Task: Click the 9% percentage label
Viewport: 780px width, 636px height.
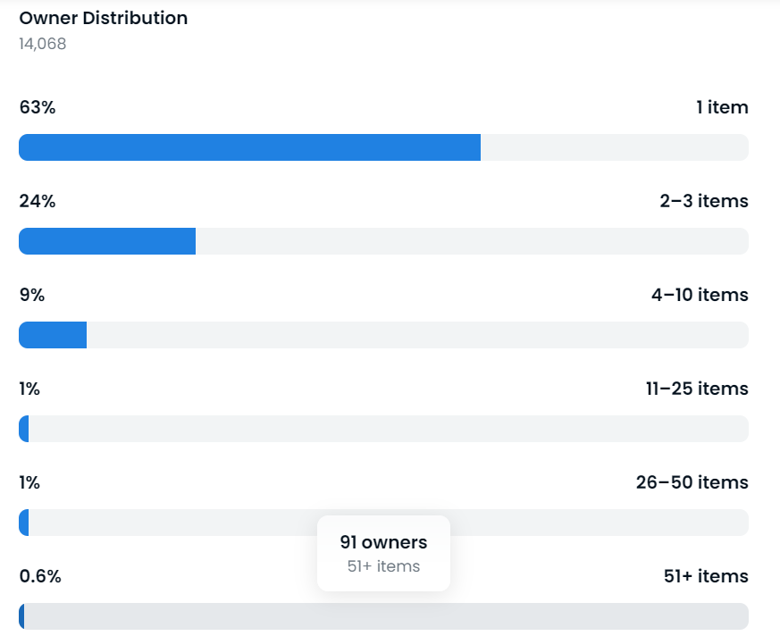Action: pyautogui.click(x=32, y=295)
